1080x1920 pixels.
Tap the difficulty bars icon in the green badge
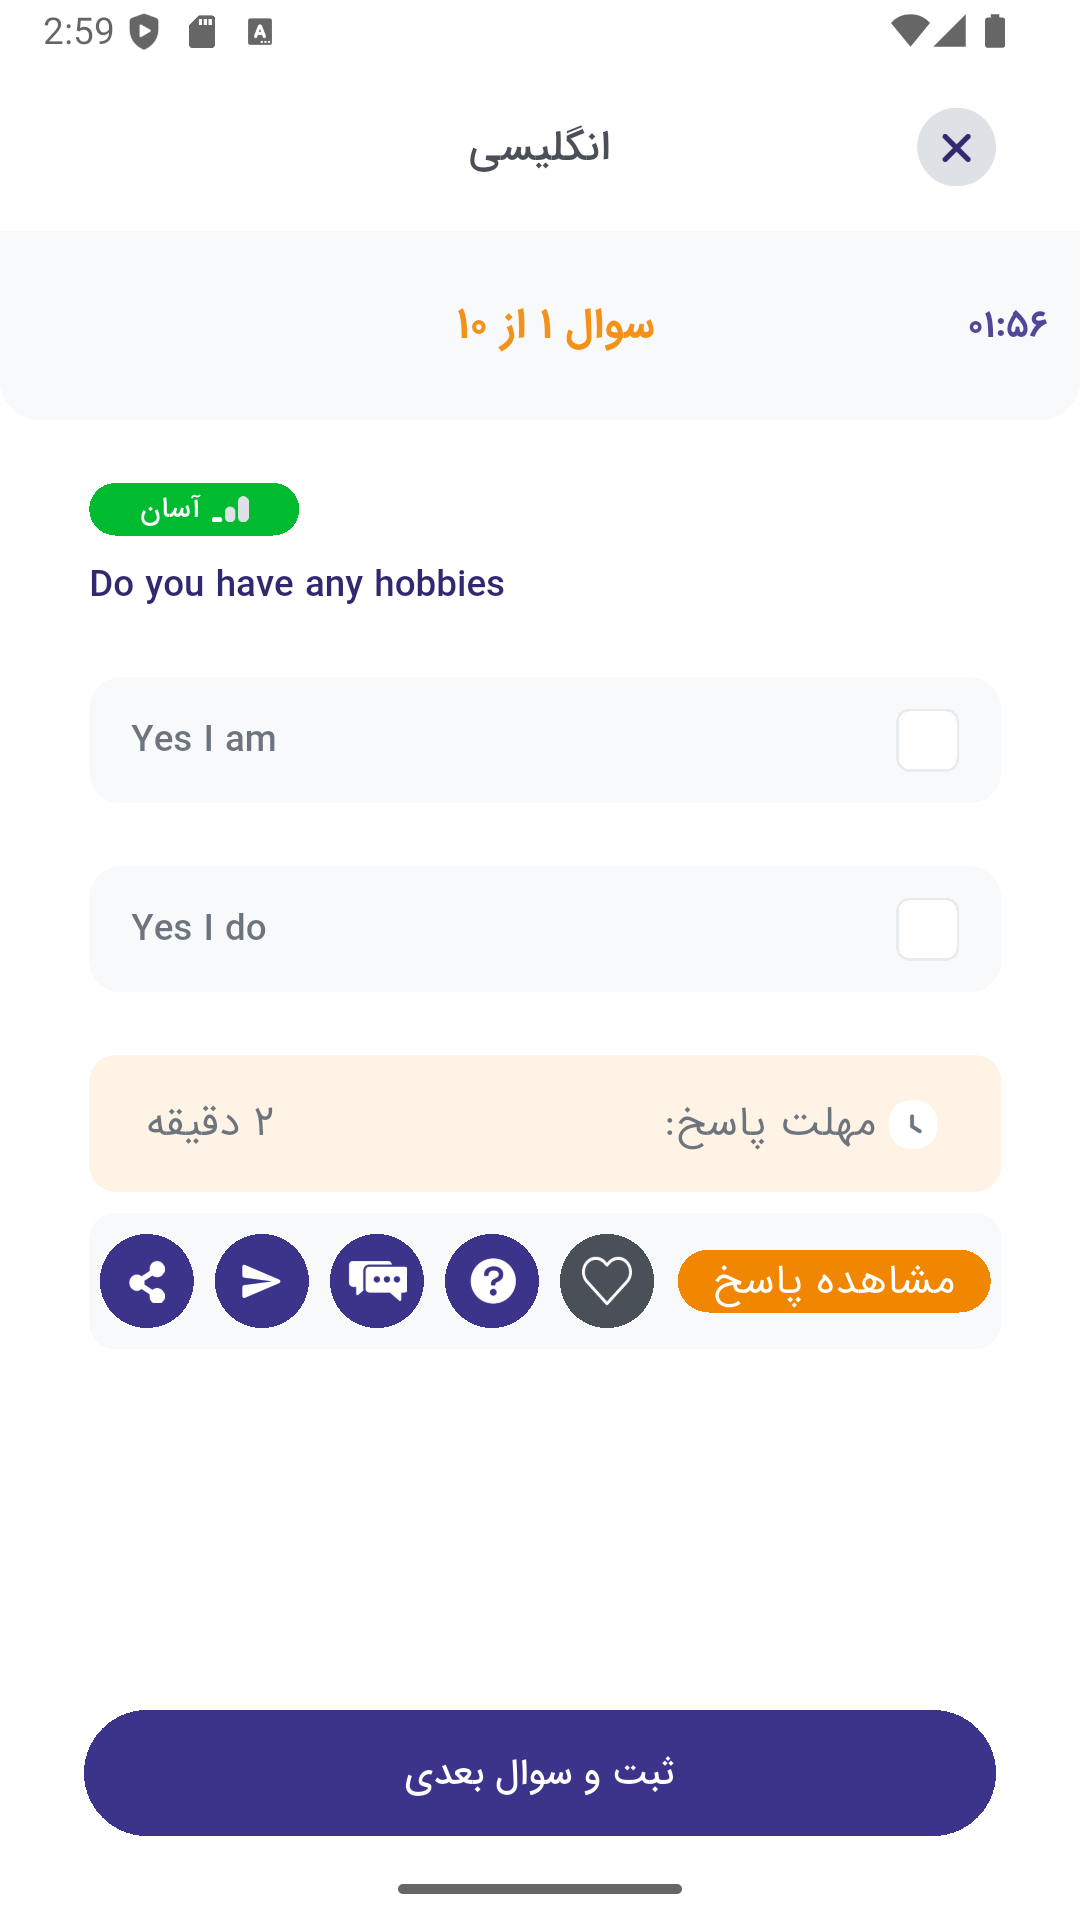(x=232, y=510)
